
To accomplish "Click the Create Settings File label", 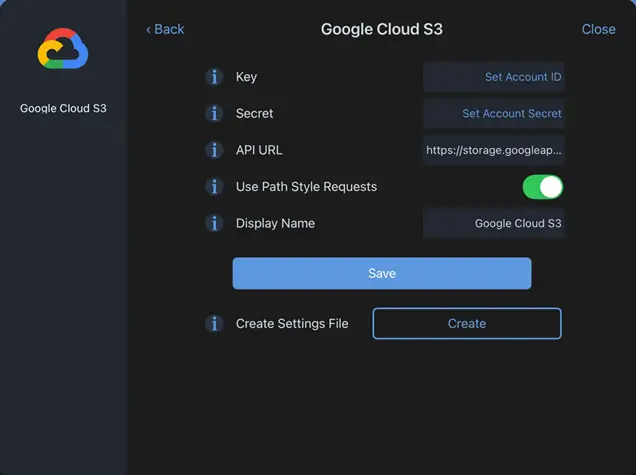I will [x=292, y=324].
